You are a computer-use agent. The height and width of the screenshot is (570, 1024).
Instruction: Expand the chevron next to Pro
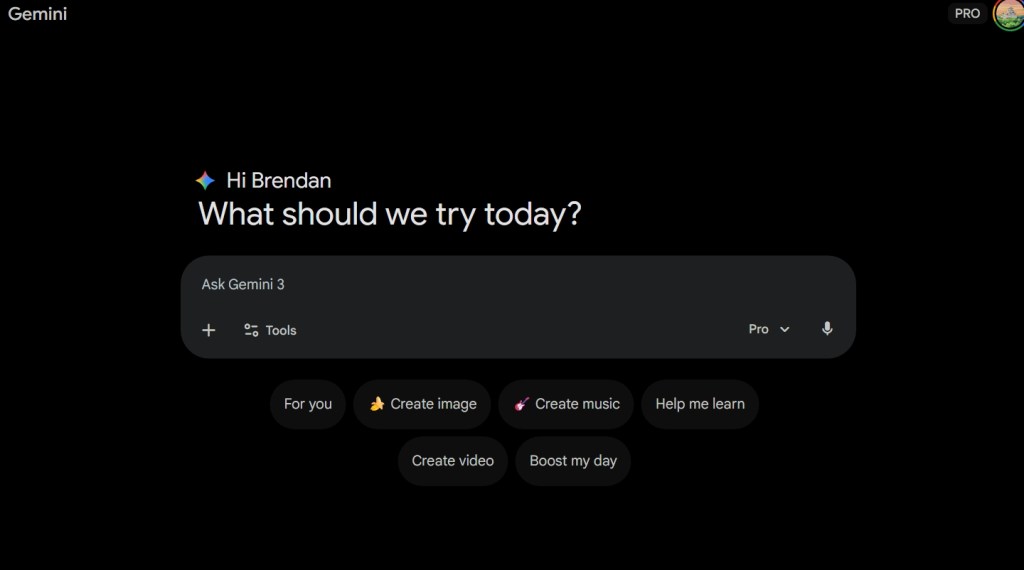[785, 329]
